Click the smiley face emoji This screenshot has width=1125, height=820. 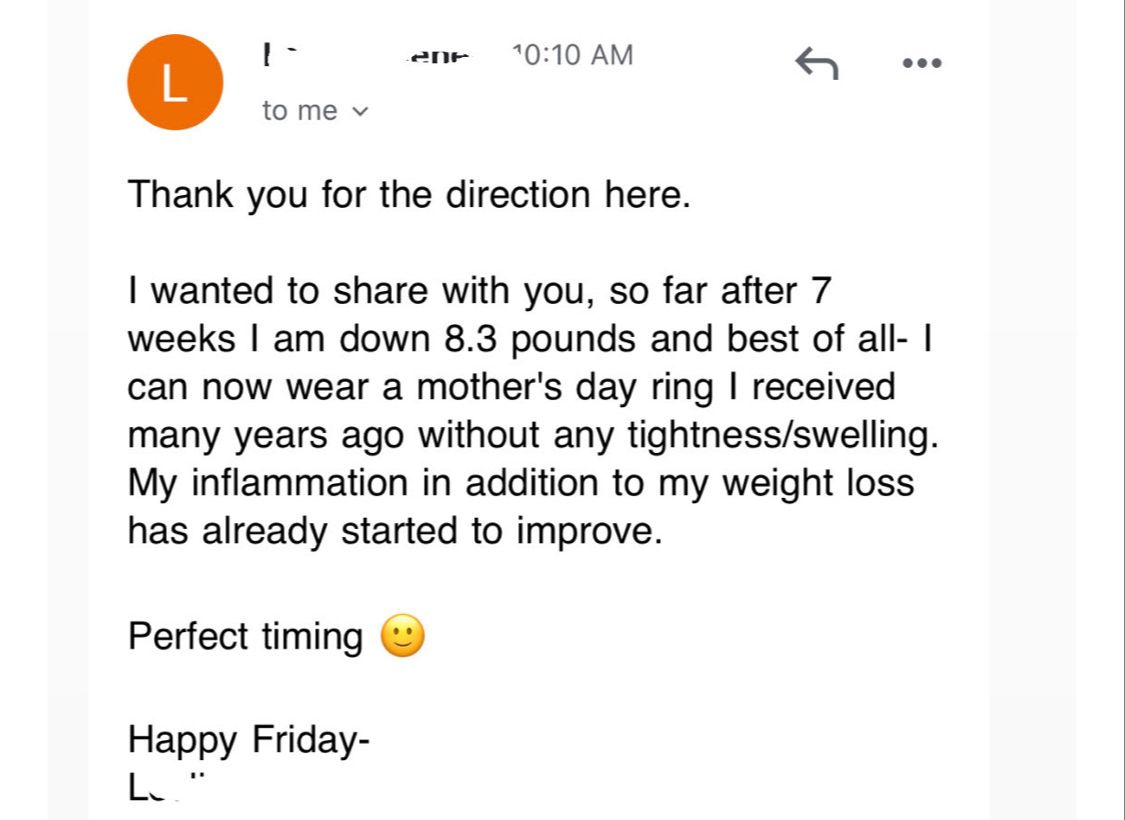point(403,636)
